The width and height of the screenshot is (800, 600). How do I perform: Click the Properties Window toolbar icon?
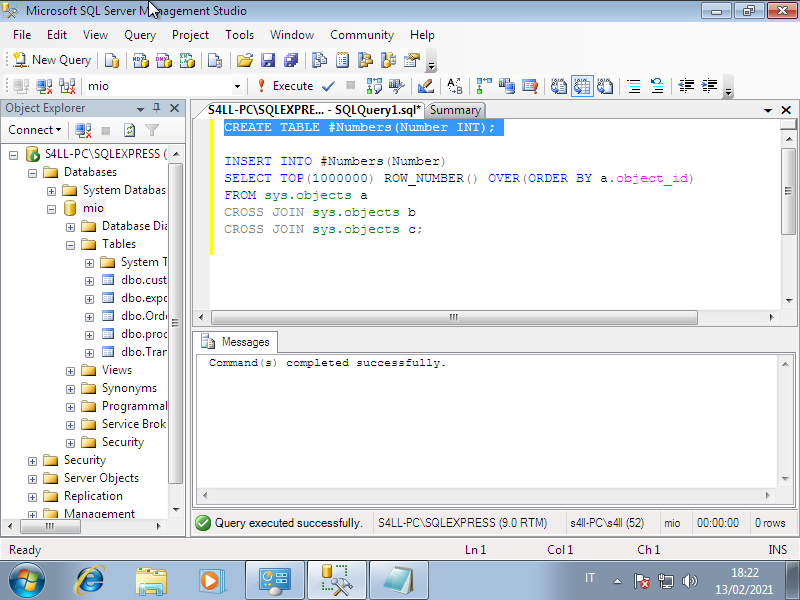tap(412, 60)
